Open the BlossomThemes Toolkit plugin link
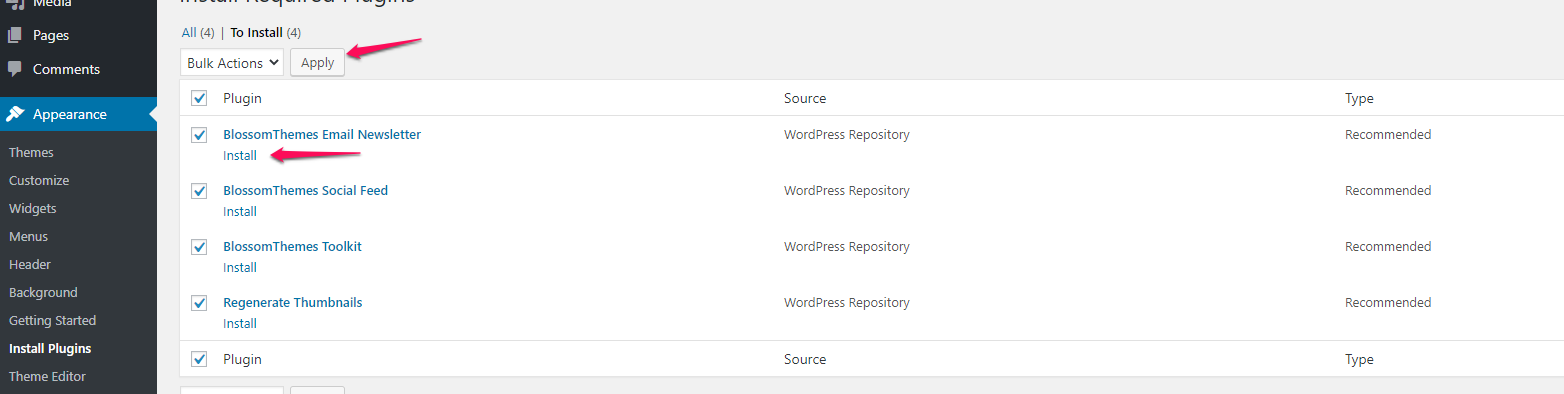1564x394 pixels. click(x=293, y=247)
